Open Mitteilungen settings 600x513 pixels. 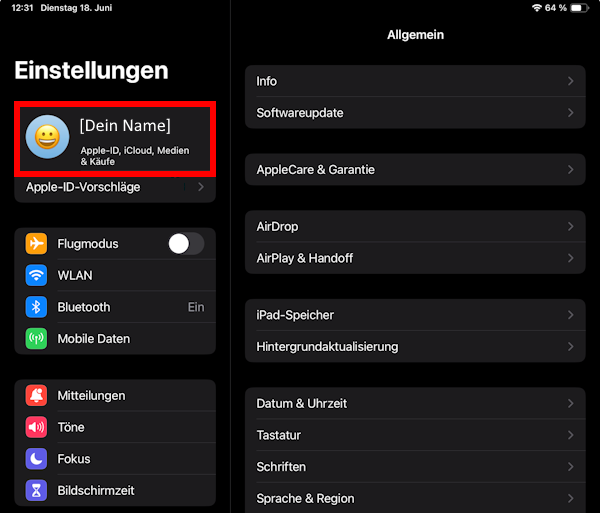(115, 395)
